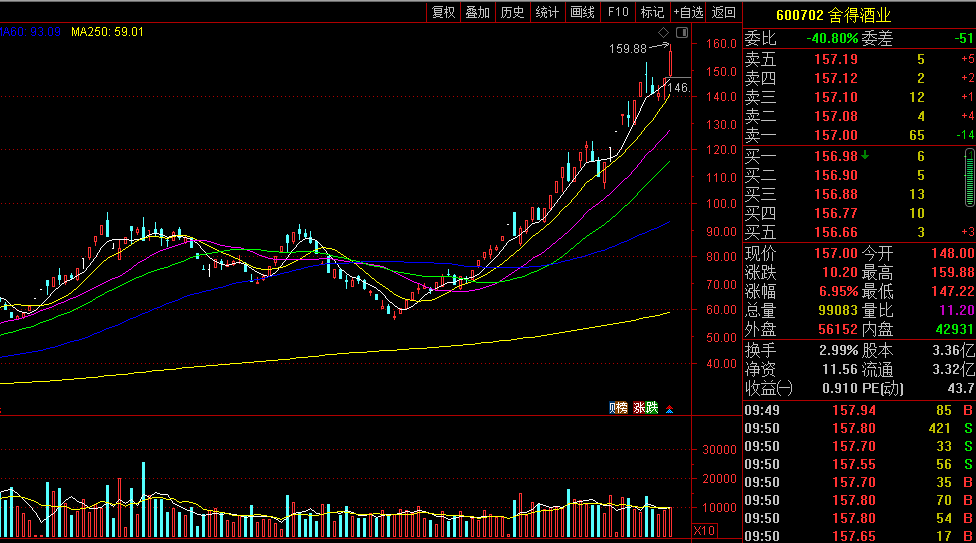Click the 财榜 badge below the chart
The width and height of the screenshot is (976, 543).
618,408
